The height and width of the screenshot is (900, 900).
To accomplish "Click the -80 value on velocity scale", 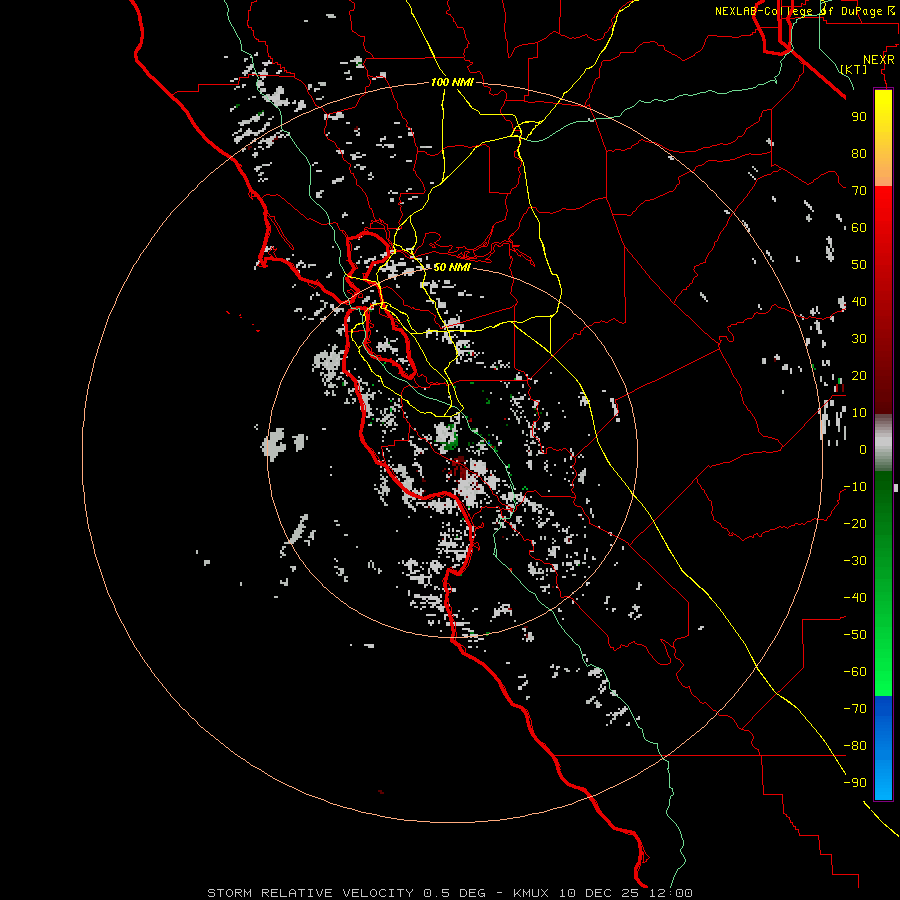I will (x=855, y=746).
